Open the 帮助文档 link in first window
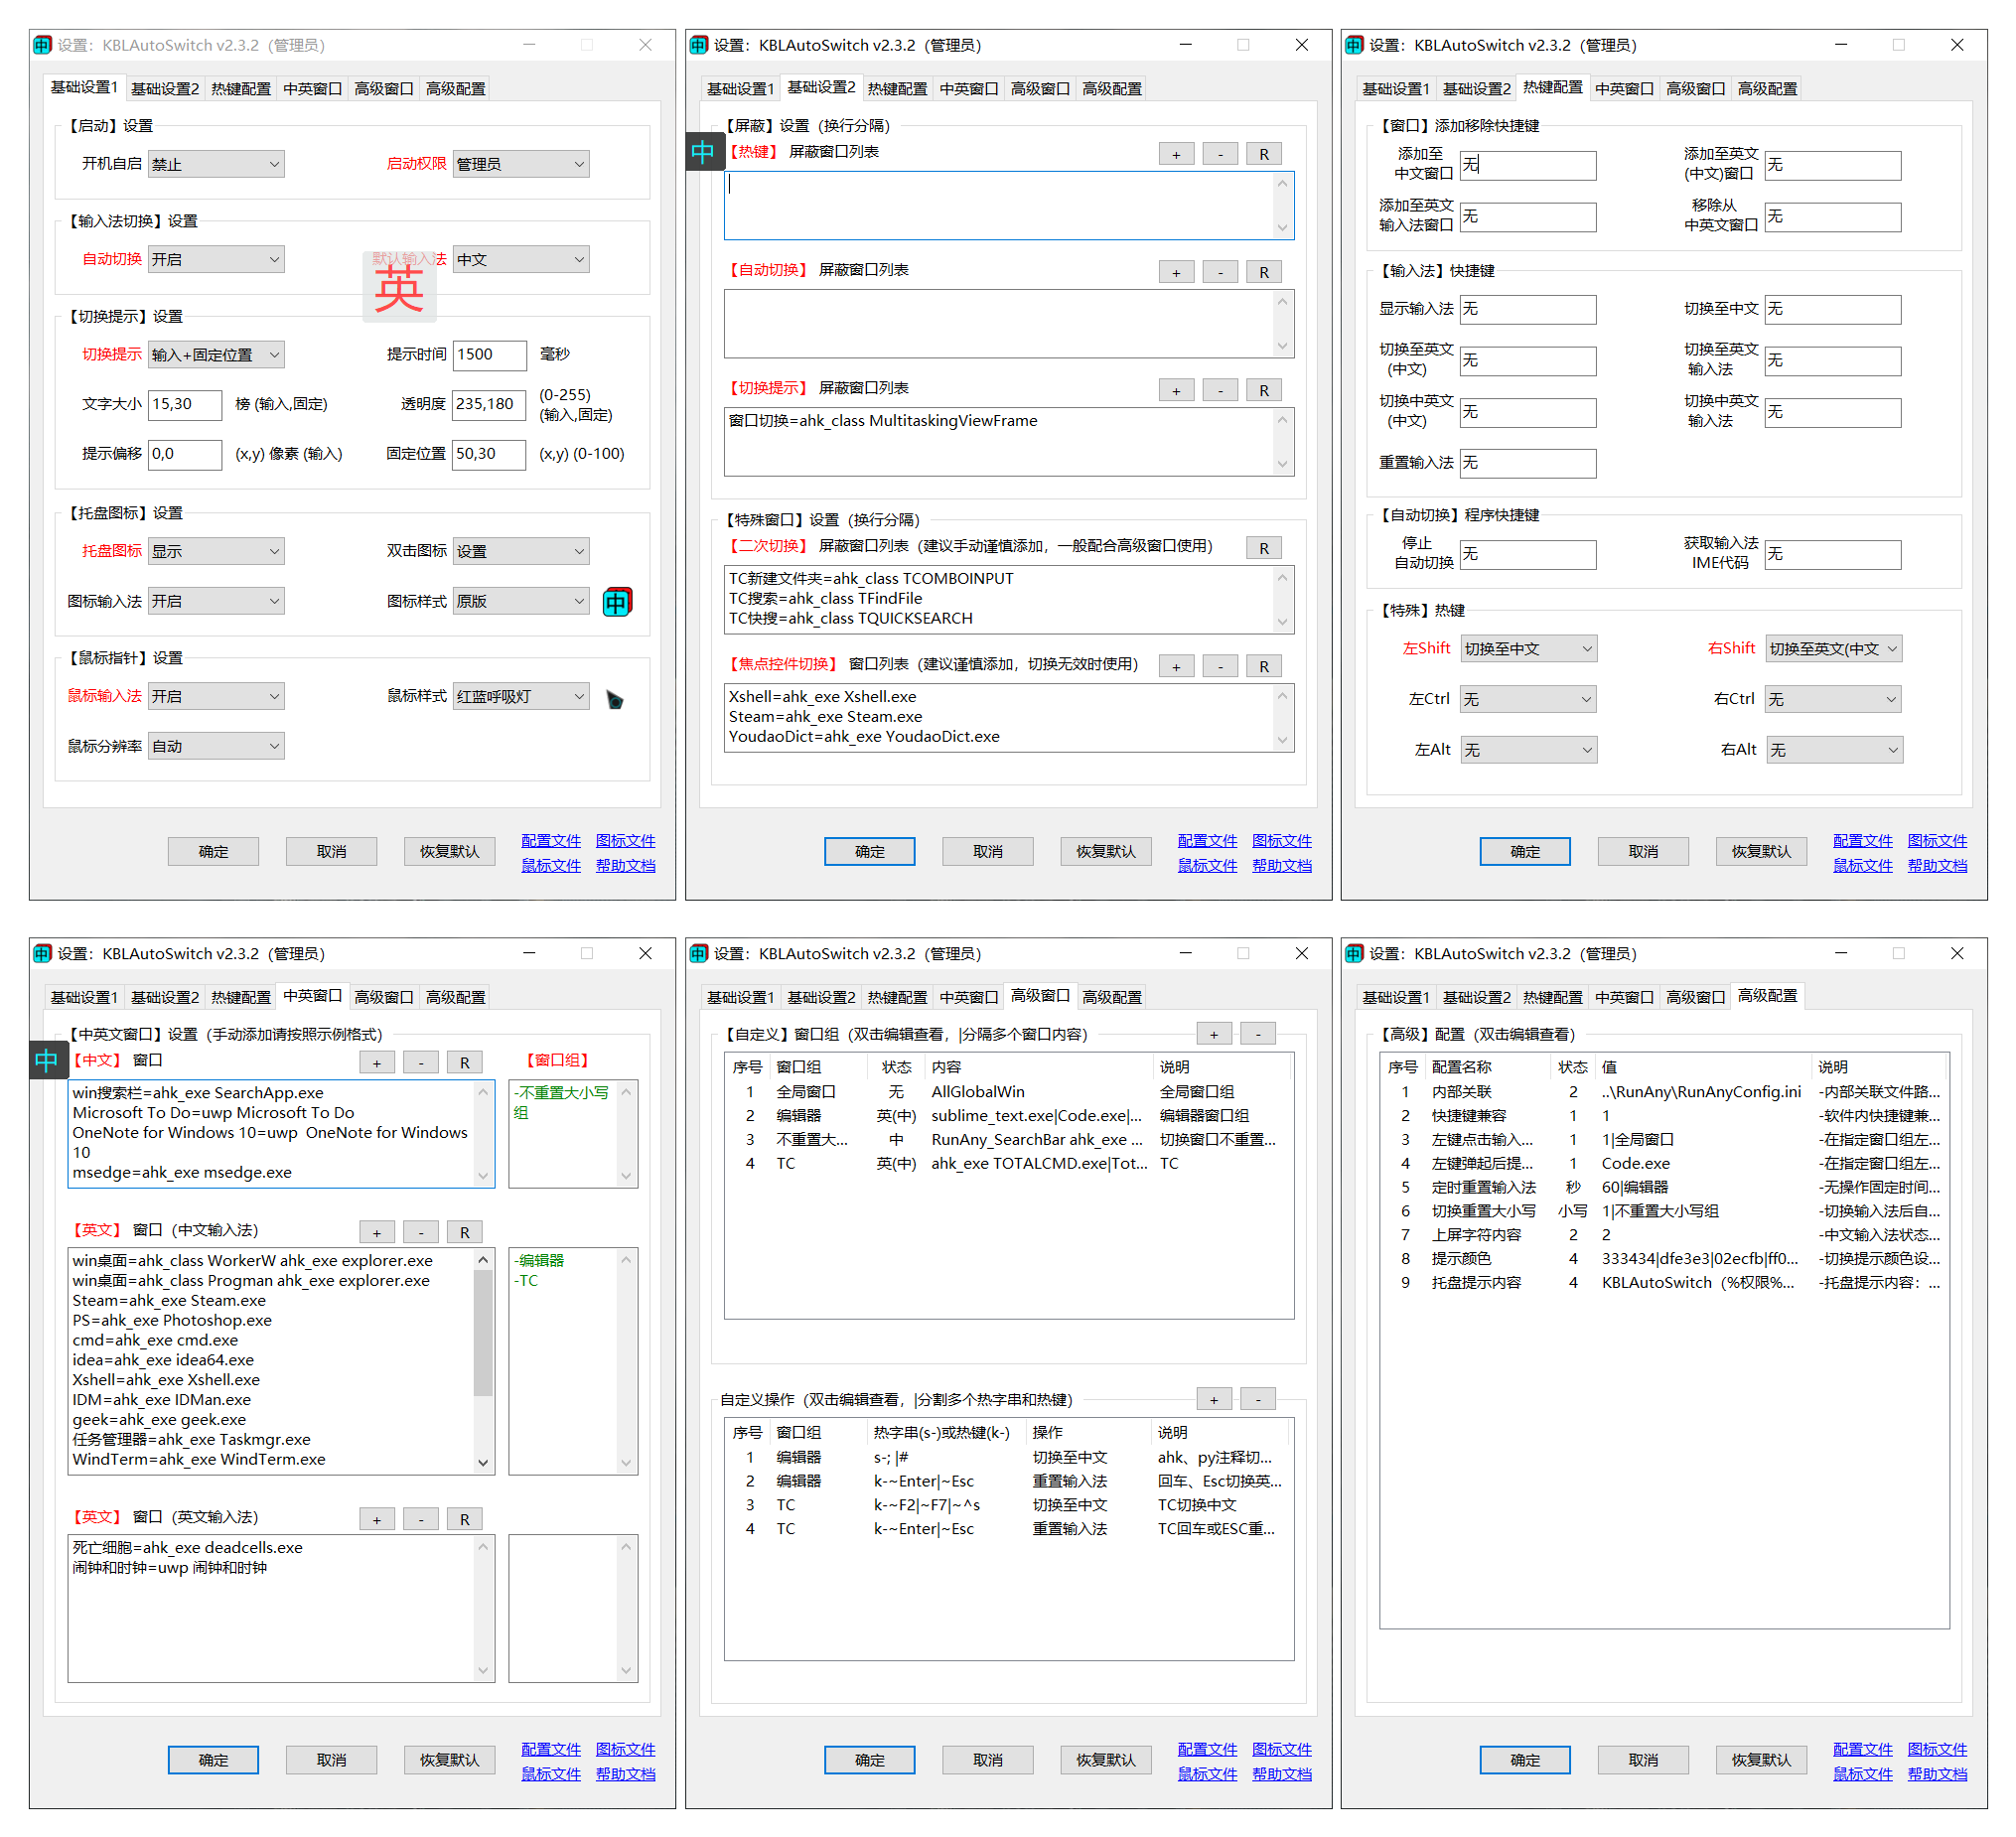This screenshot has height=1837, width=2016. point(625,866)
